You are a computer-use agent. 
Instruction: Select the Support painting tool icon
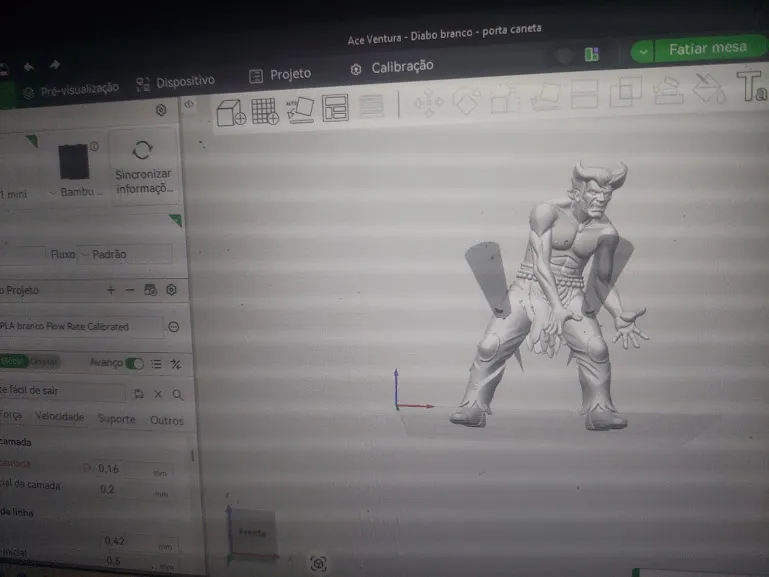pyautogui.click(x=668, y=90)
